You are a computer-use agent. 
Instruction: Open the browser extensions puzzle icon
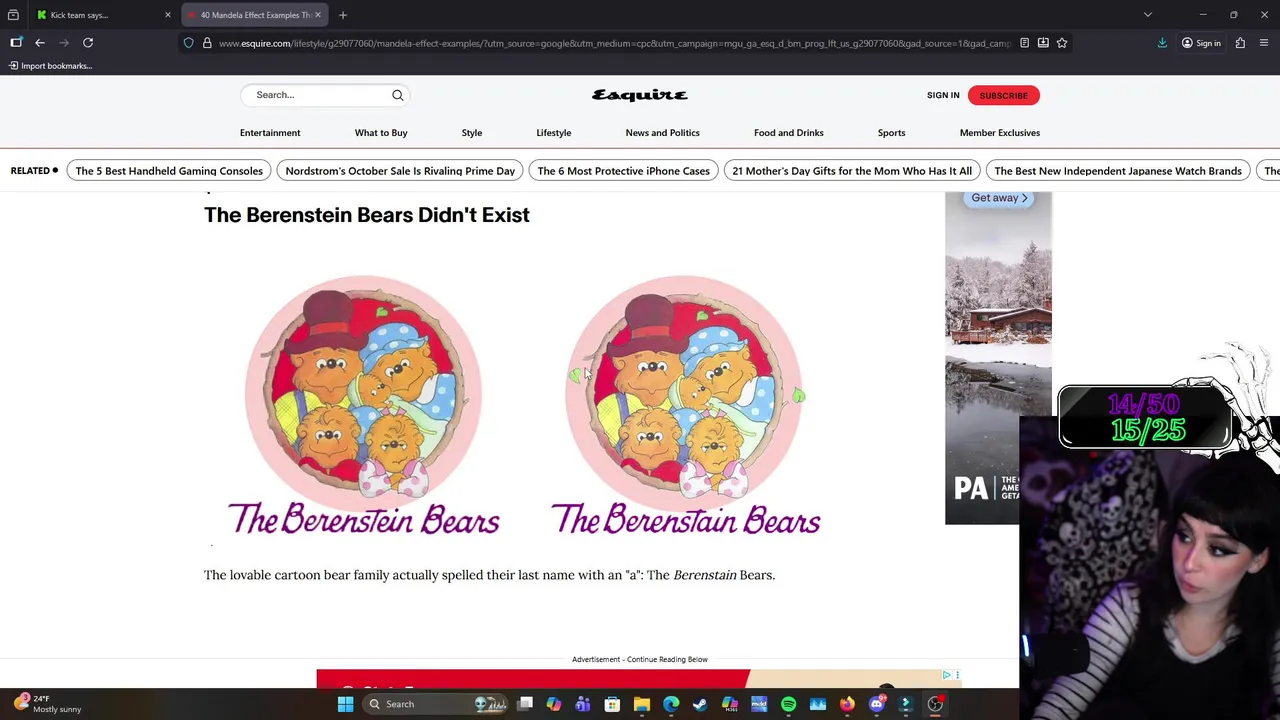coord(1240,43)
